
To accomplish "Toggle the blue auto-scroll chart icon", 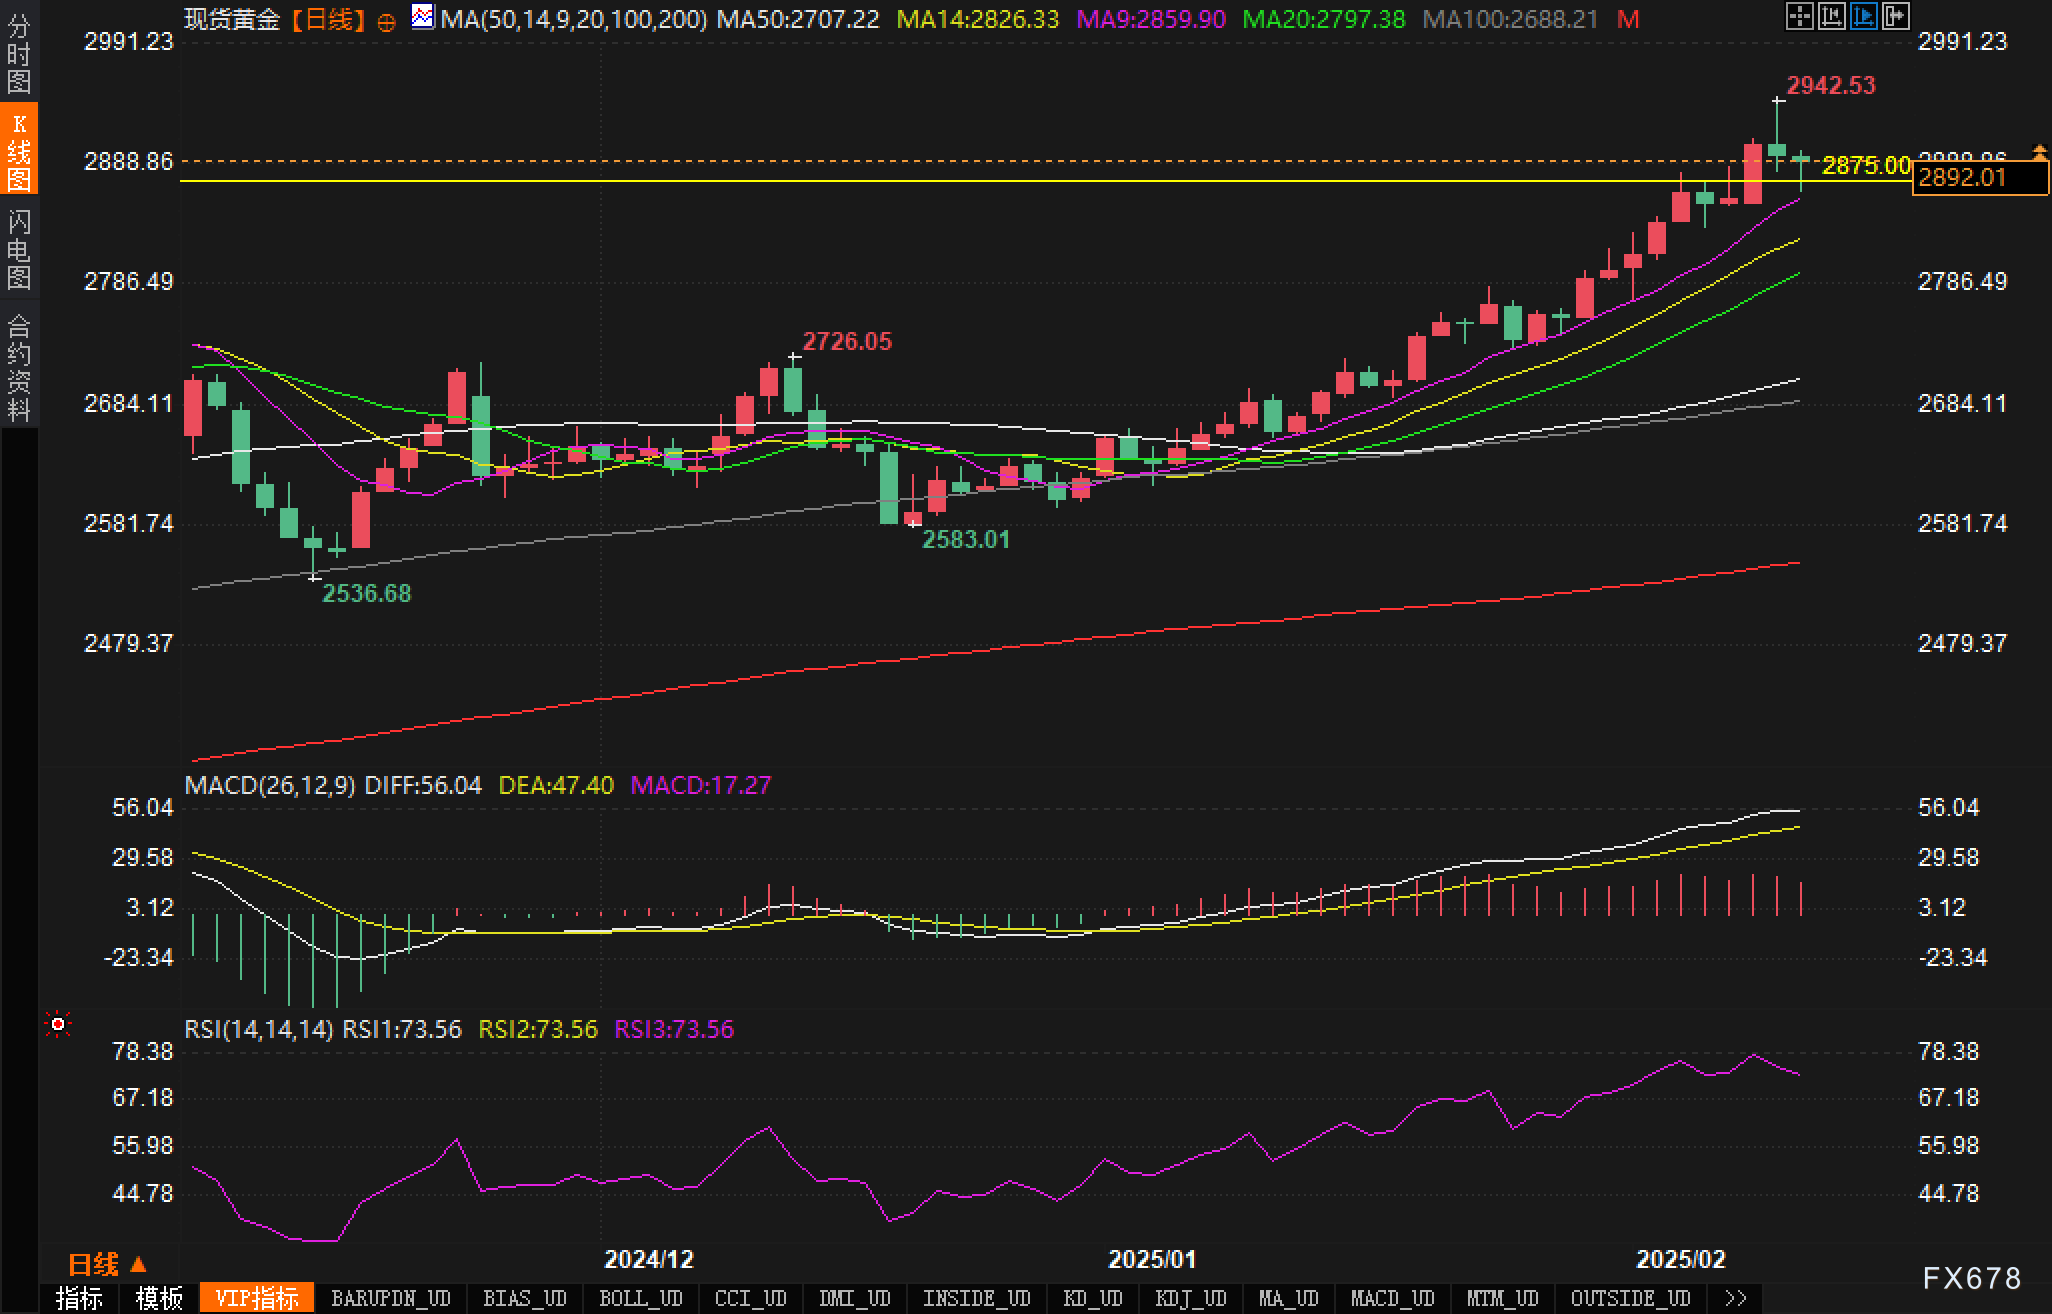I will point(1863,16).
